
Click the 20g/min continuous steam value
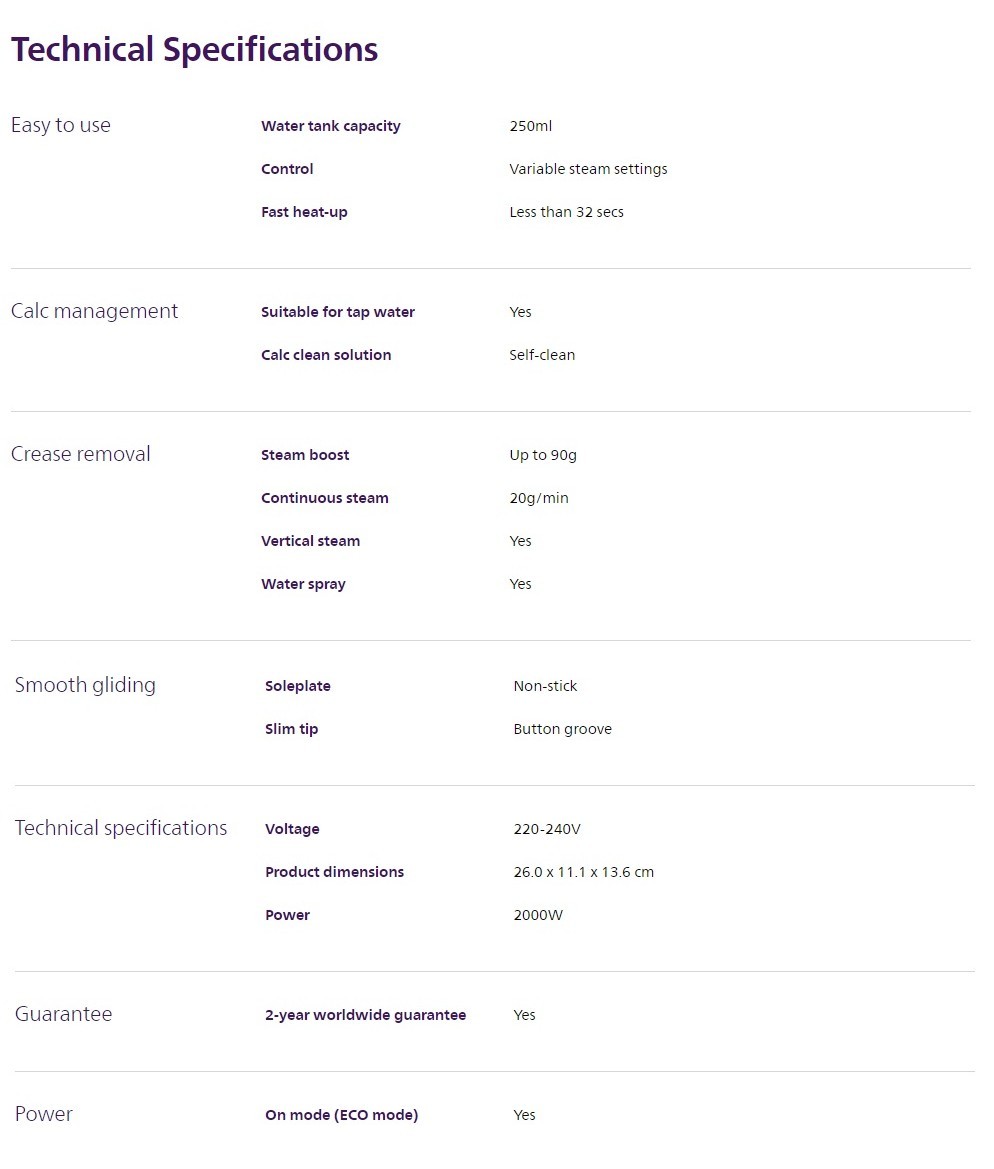[x=539, y=498]
